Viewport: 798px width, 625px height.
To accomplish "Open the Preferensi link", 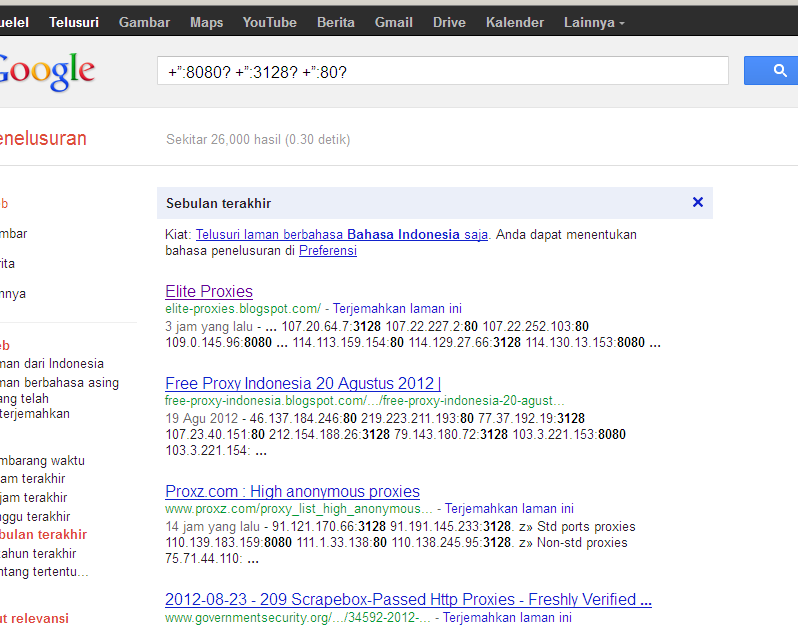I will point(328,251).
